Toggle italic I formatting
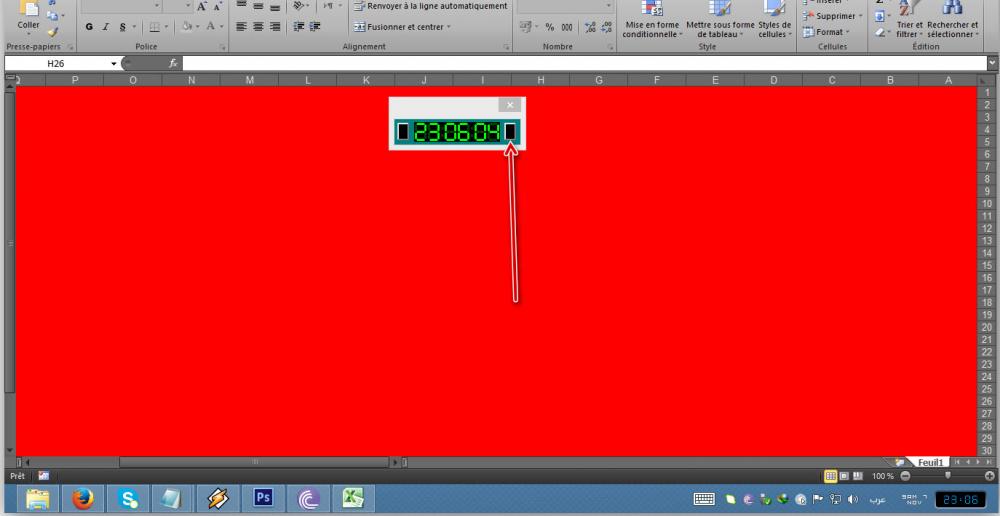This screenshot has height=516, width=1000. [106, 27]
